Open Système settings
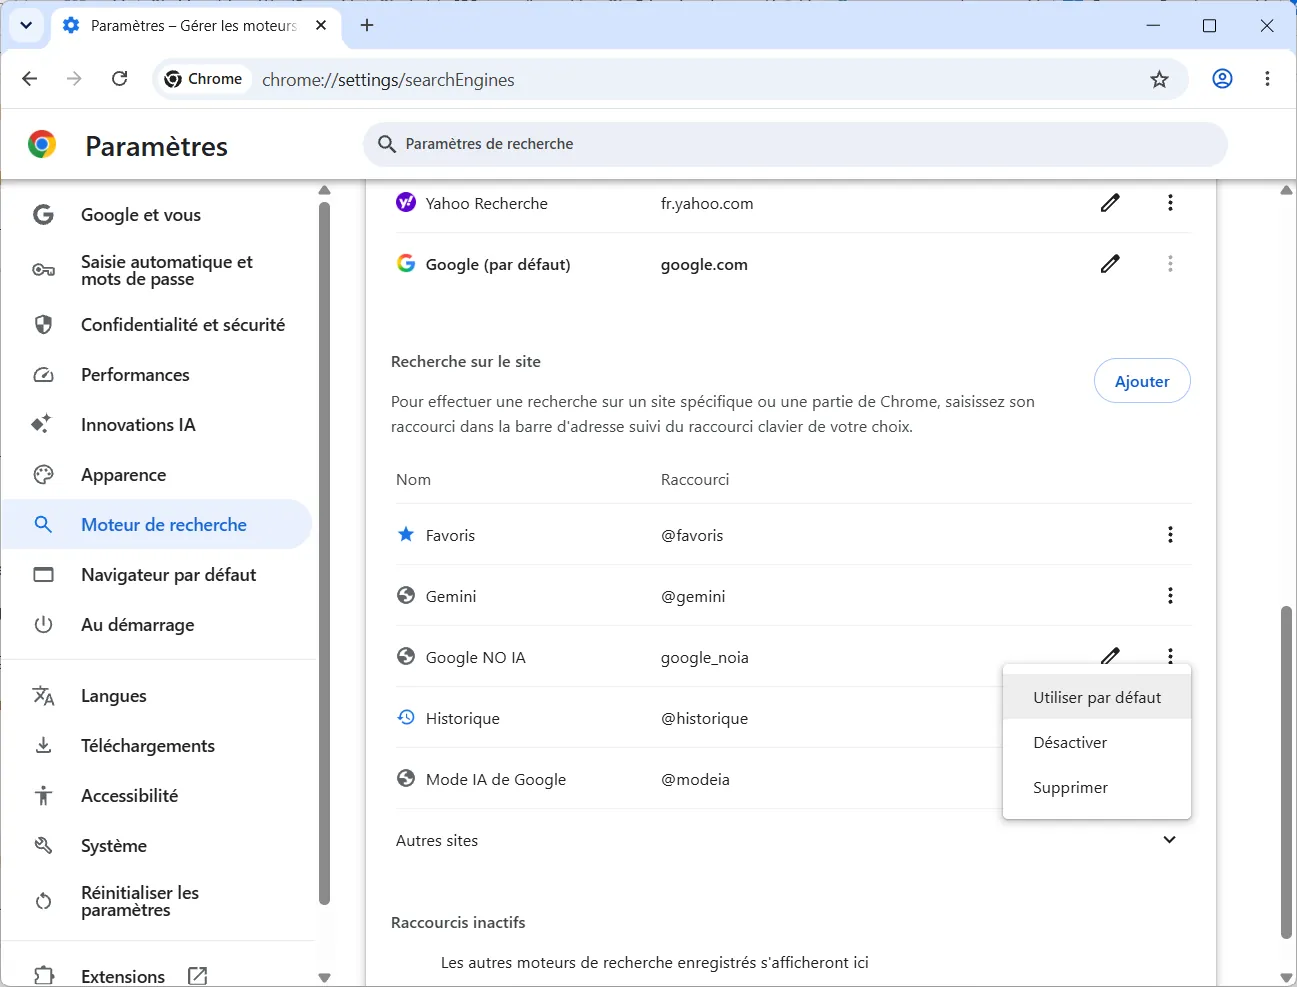Viewport: 1297px width, 987px height. coord(113,846)
